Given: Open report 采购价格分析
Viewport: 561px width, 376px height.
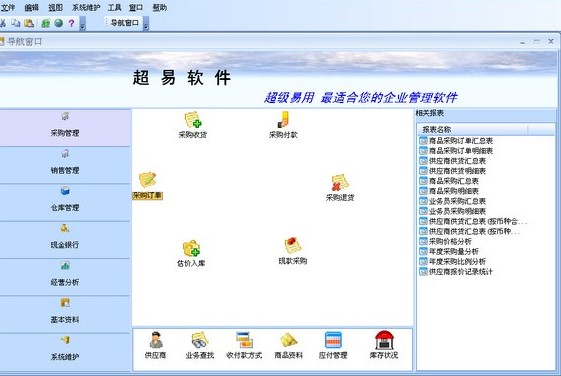Looking at the screenshot, I should 445,241.
